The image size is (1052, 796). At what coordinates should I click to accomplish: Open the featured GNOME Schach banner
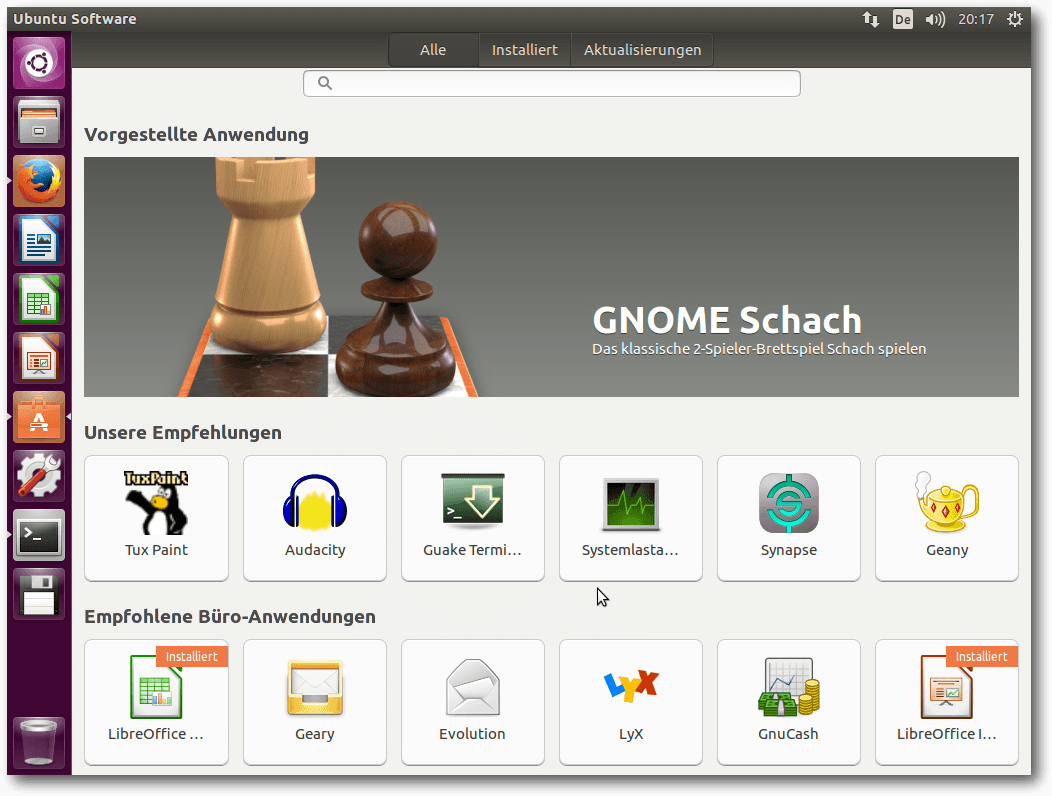pos(551,277)
